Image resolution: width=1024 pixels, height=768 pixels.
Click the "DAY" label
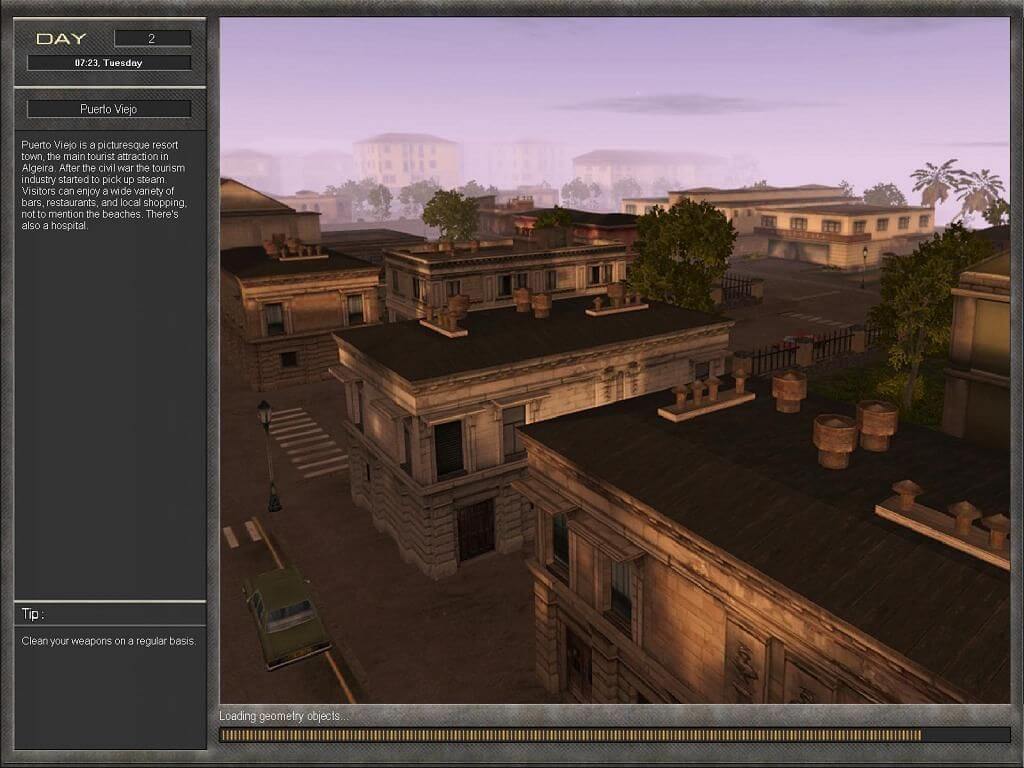[x=61, y=39]
